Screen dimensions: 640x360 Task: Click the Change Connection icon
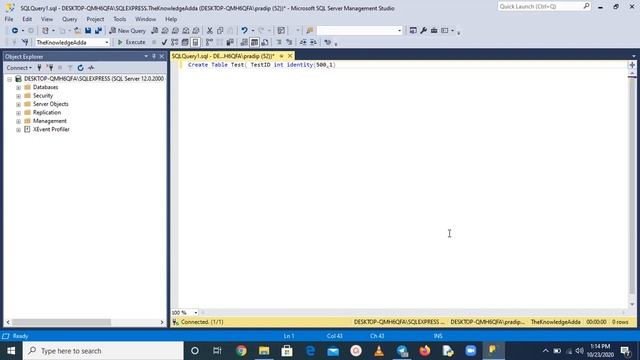coord(25,42)
